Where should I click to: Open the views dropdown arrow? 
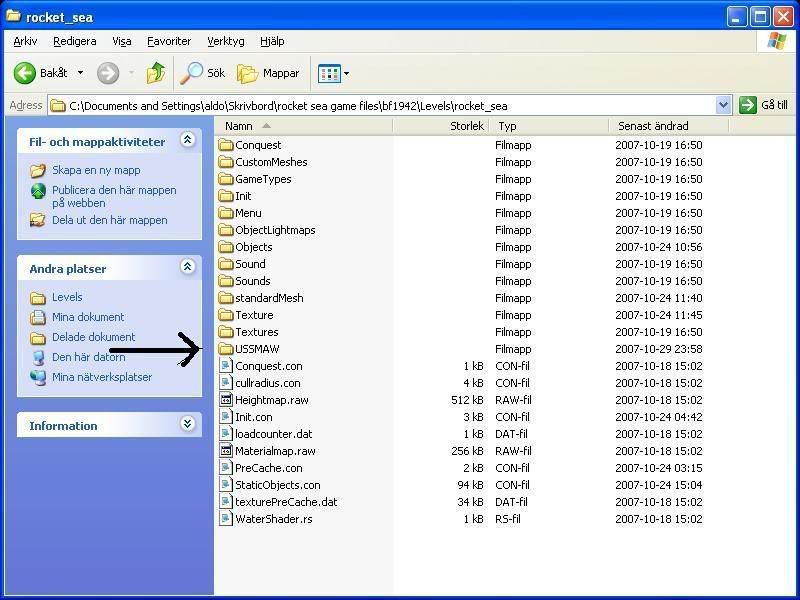346,73
